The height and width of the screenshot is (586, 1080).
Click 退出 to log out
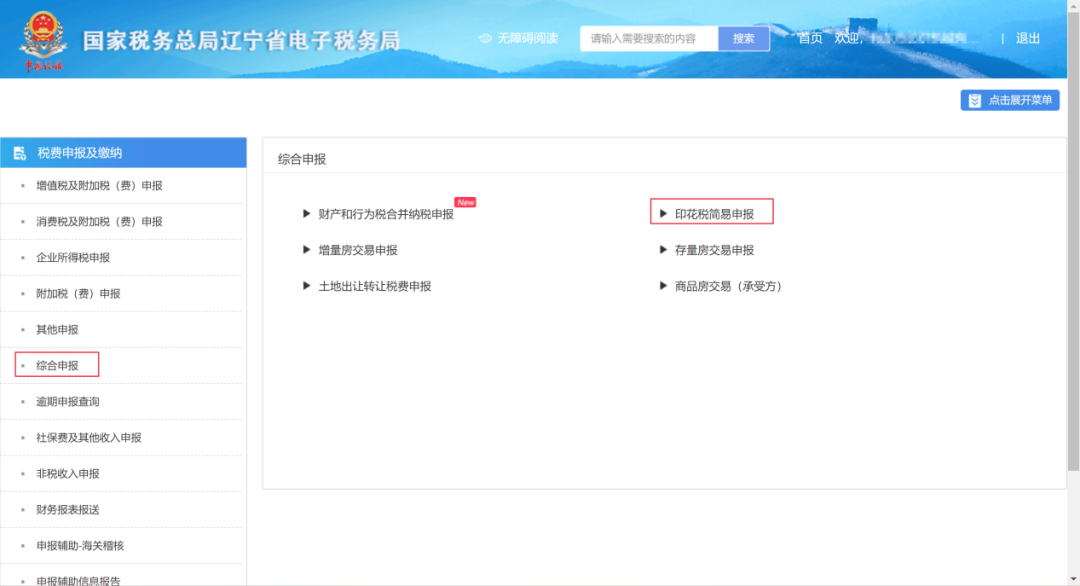point(1028,39)
